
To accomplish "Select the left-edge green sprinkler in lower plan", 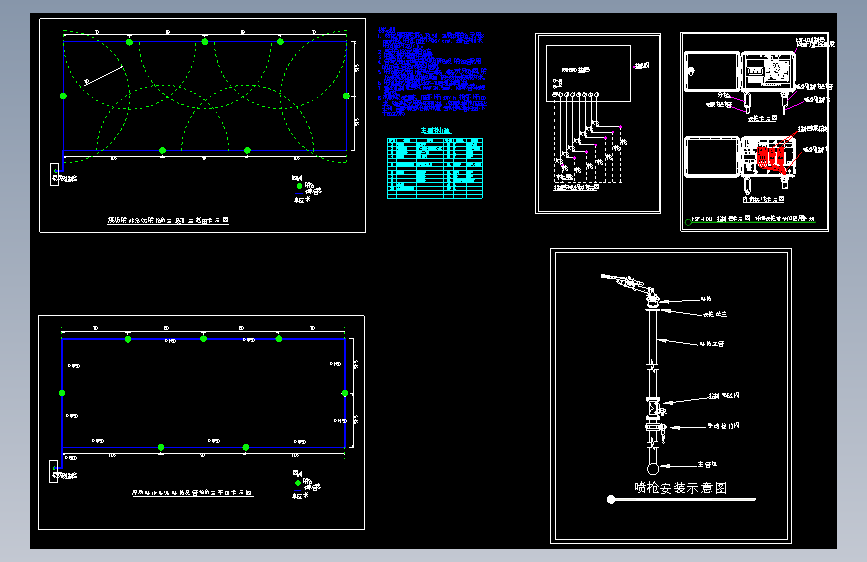I will (62, 393).
